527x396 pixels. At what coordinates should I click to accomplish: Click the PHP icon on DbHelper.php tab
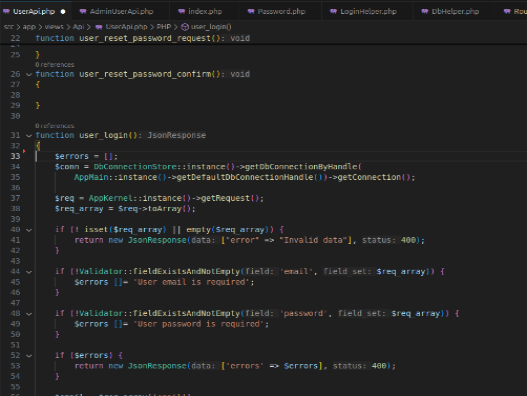(425, 11)
